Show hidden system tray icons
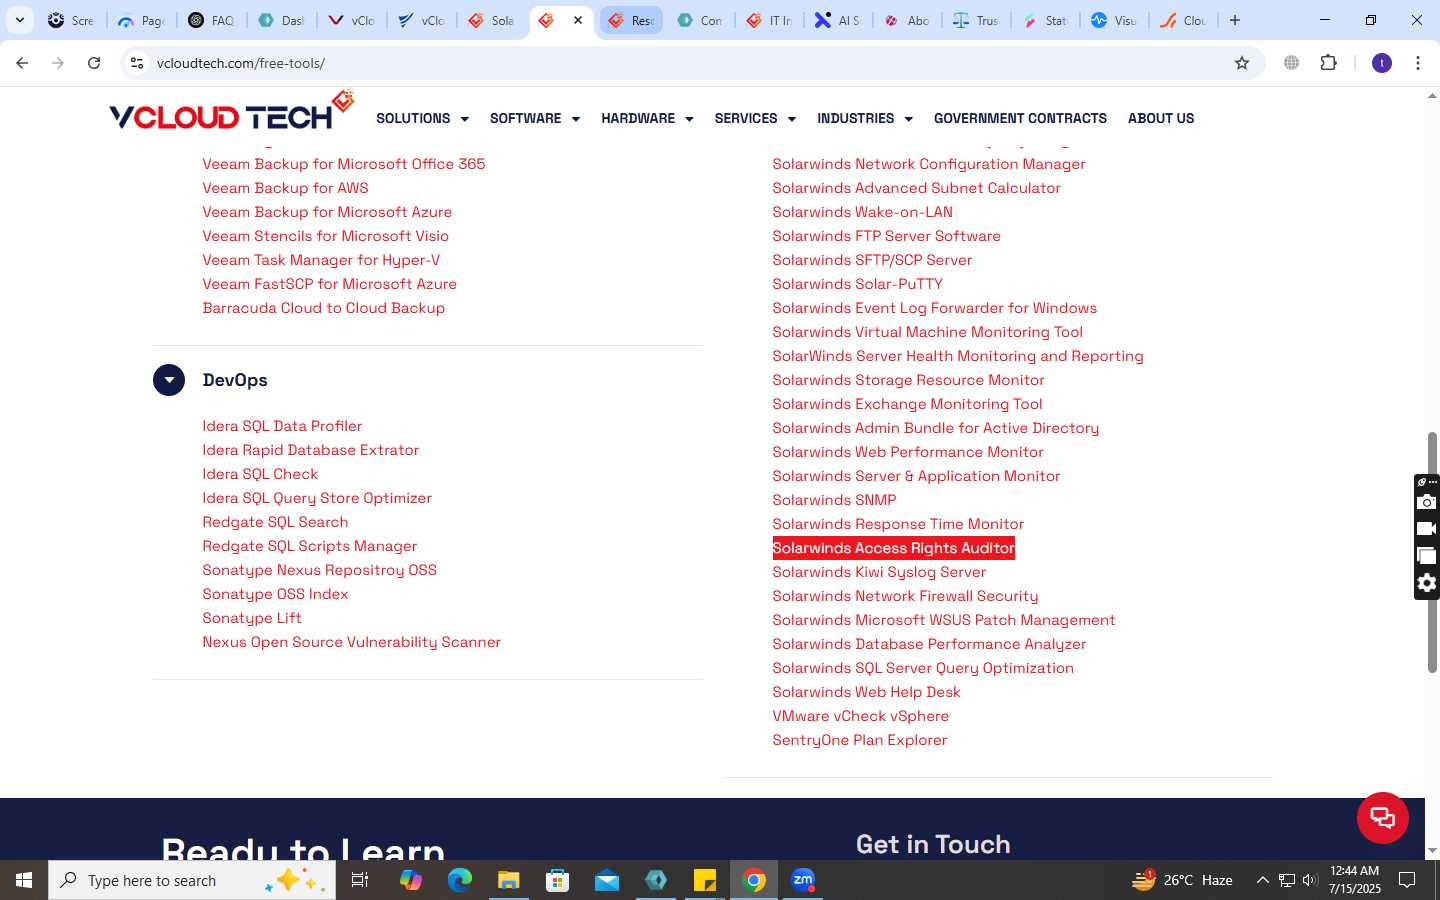 click(x=1262, y=880)
